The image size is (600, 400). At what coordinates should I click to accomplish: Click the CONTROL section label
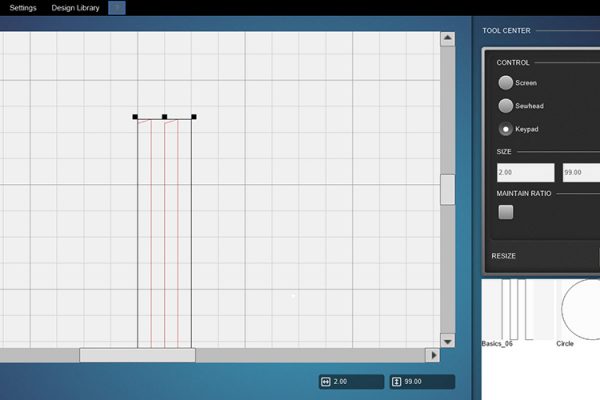[x=513, y=62]
